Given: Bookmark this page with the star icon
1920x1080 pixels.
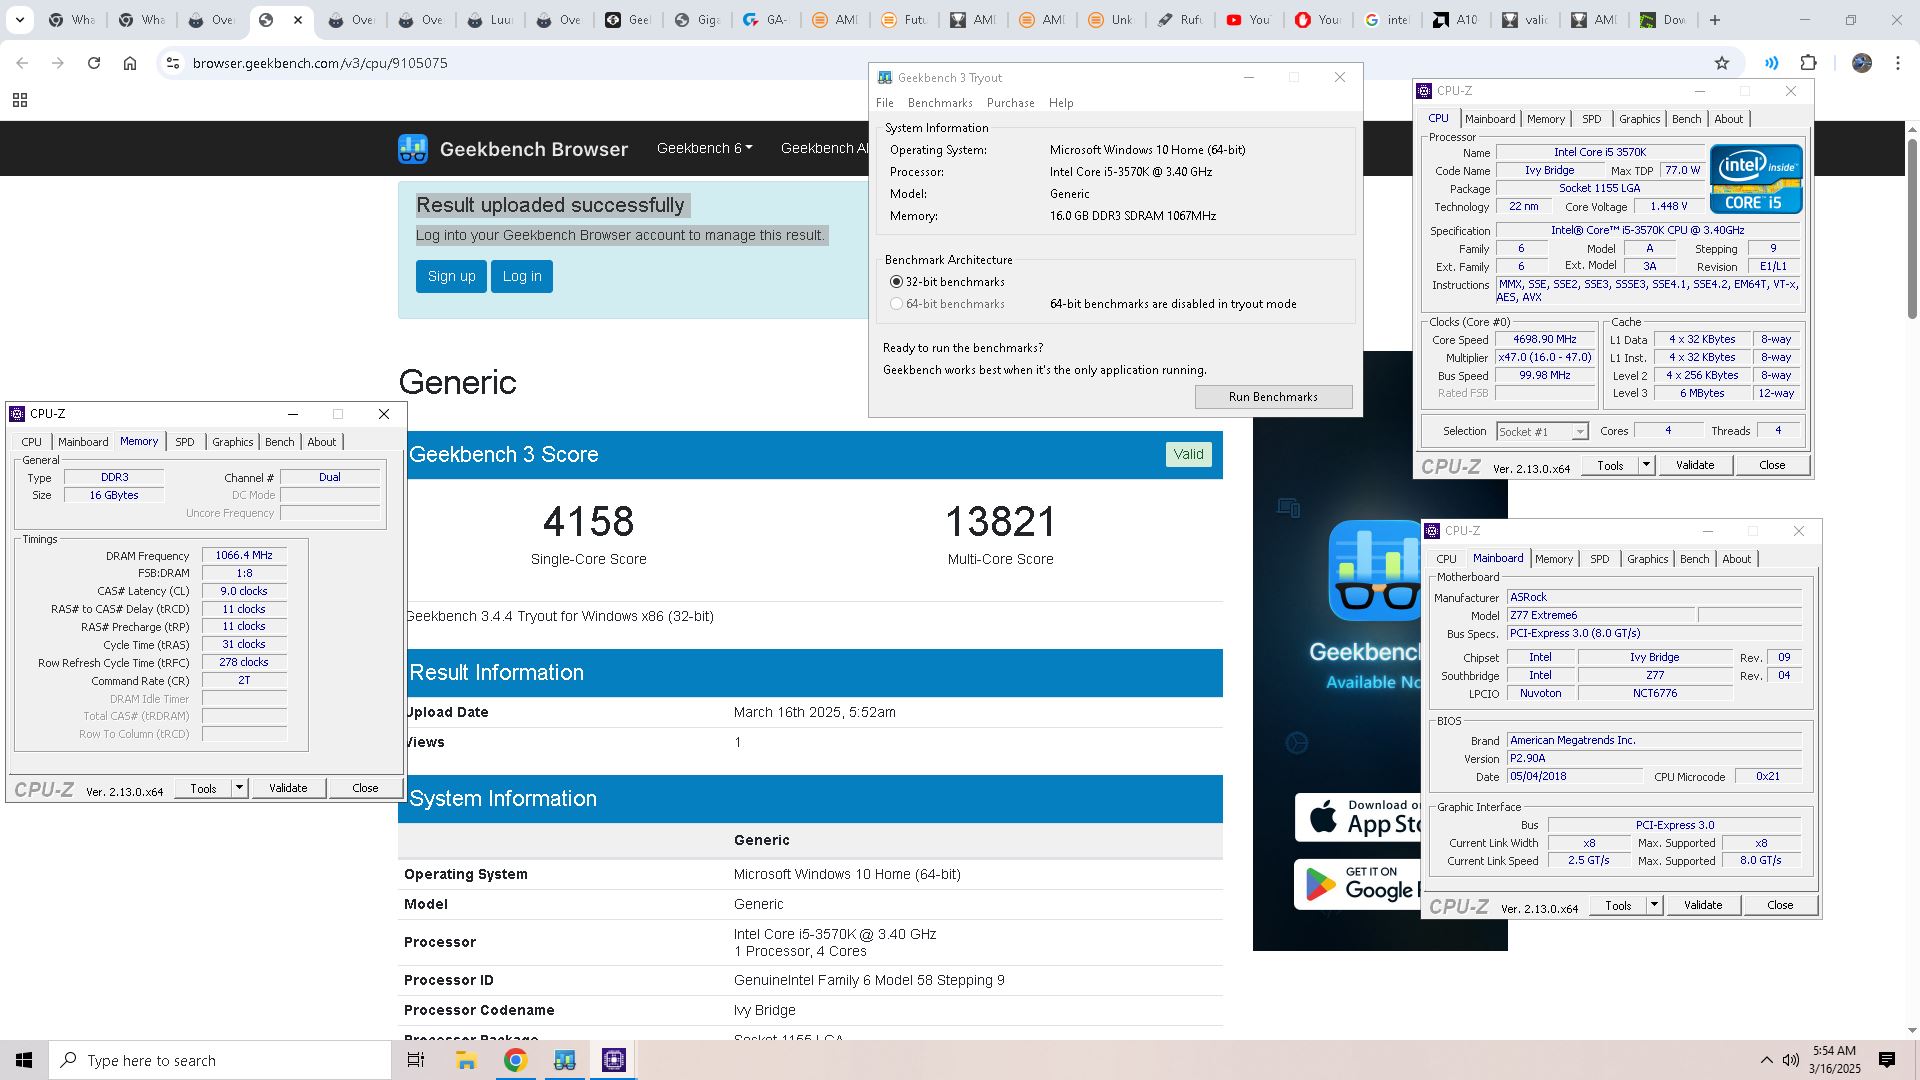Looking at the screenshot, I should (x=1722, y=63).
